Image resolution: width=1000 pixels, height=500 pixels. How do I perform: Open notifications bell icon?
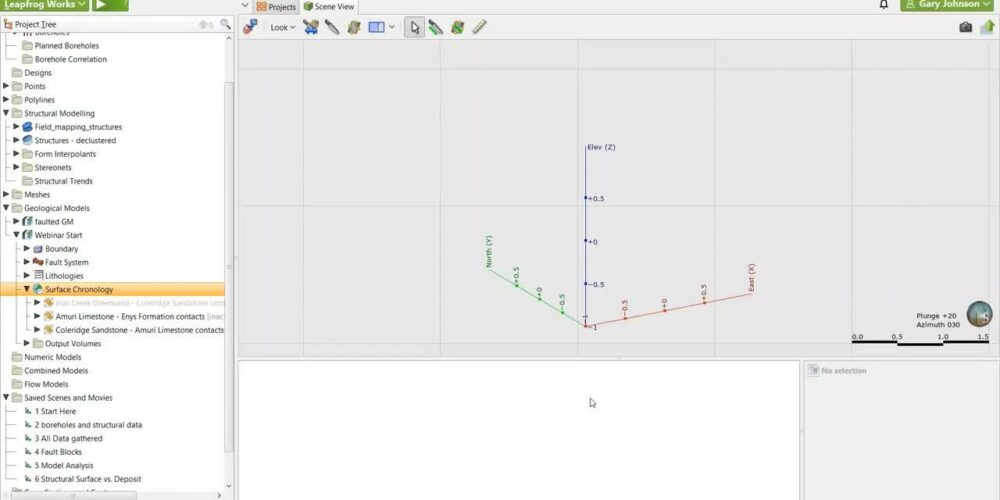tap(883, 5)
